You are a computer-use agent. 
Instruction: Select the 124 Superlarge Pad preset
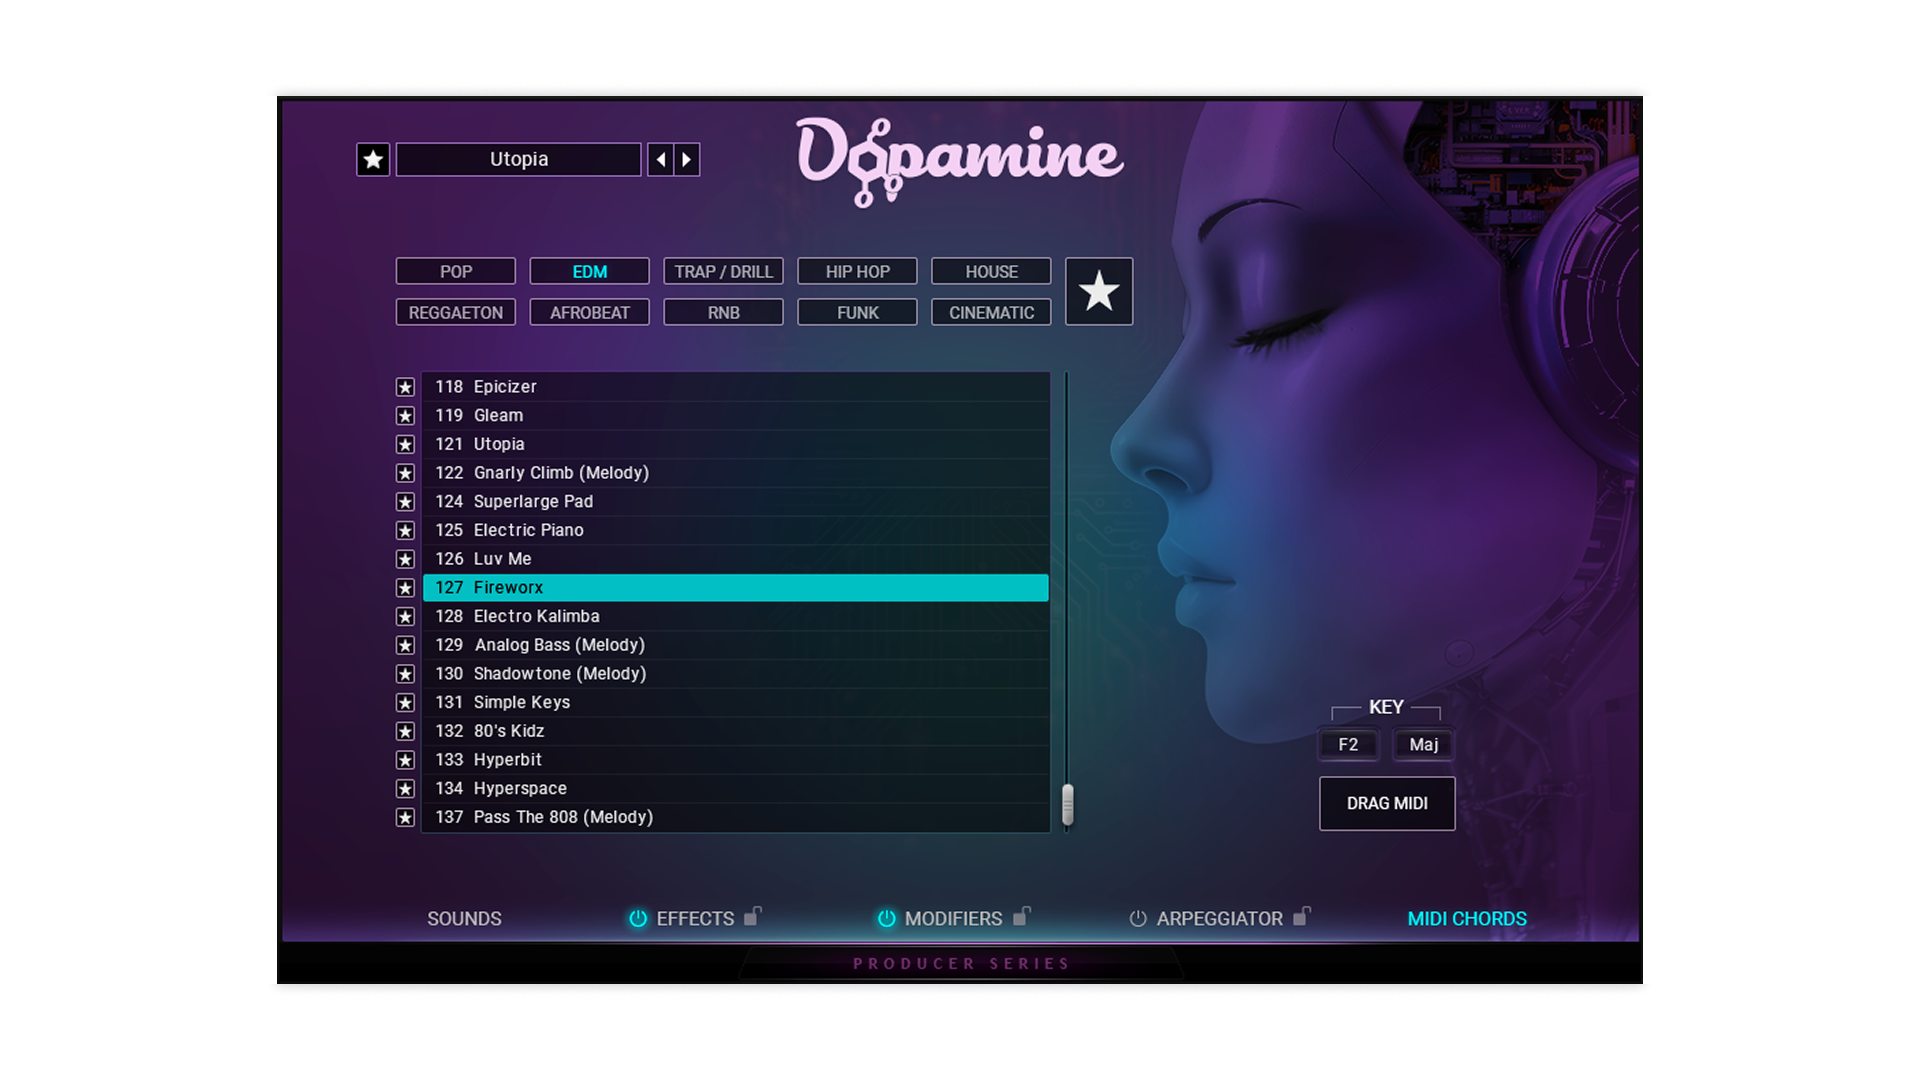coord(736,502)
